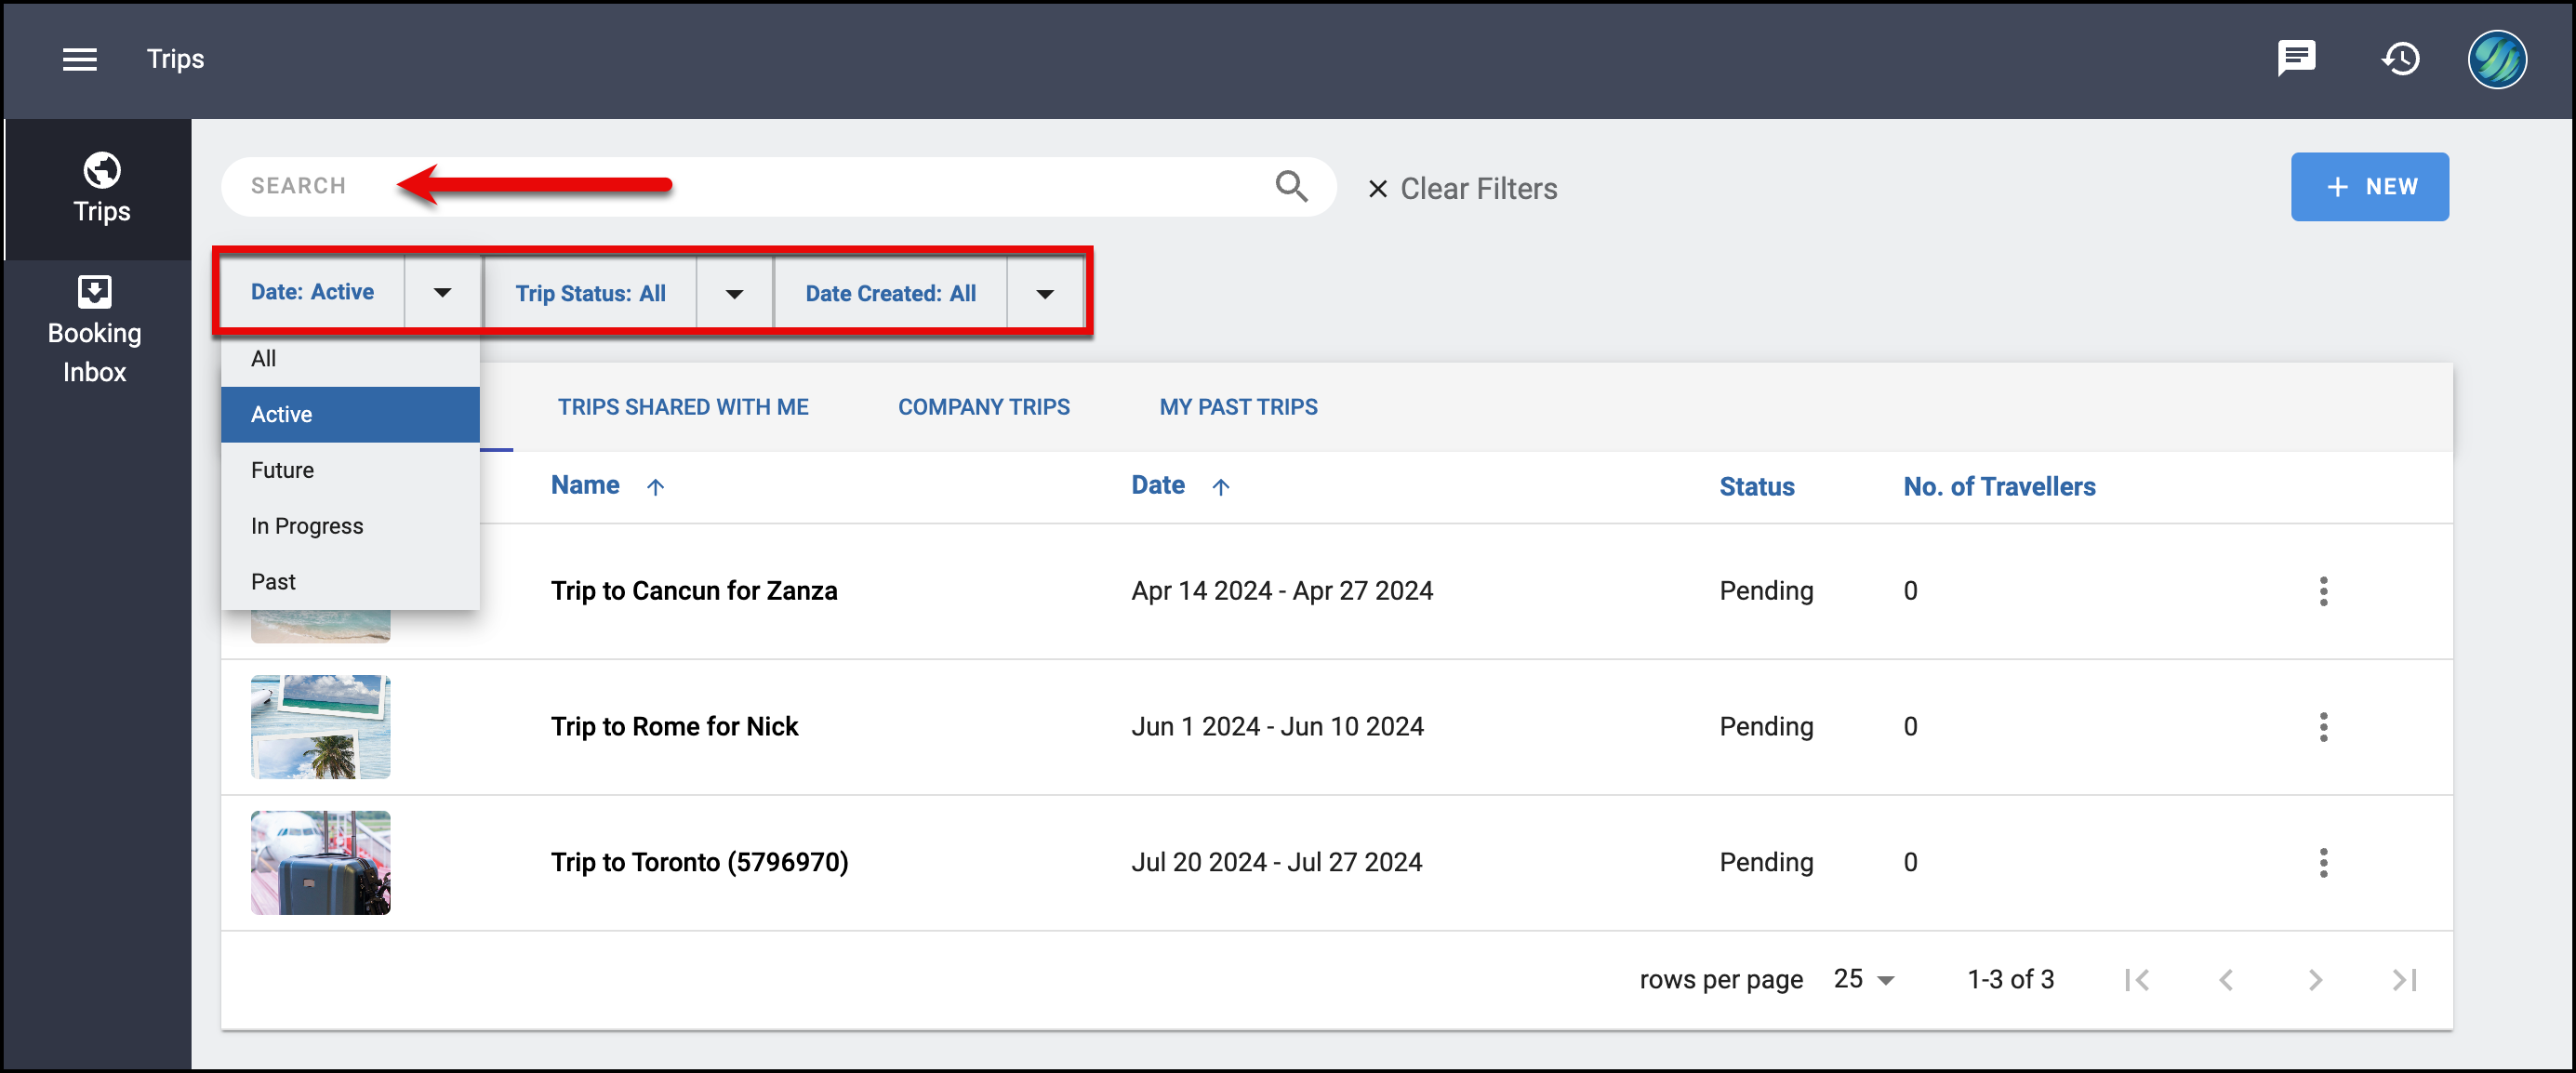Expand the Date filter dropdown arrow
The image size is (2576, 1073).
coord(442,292)
